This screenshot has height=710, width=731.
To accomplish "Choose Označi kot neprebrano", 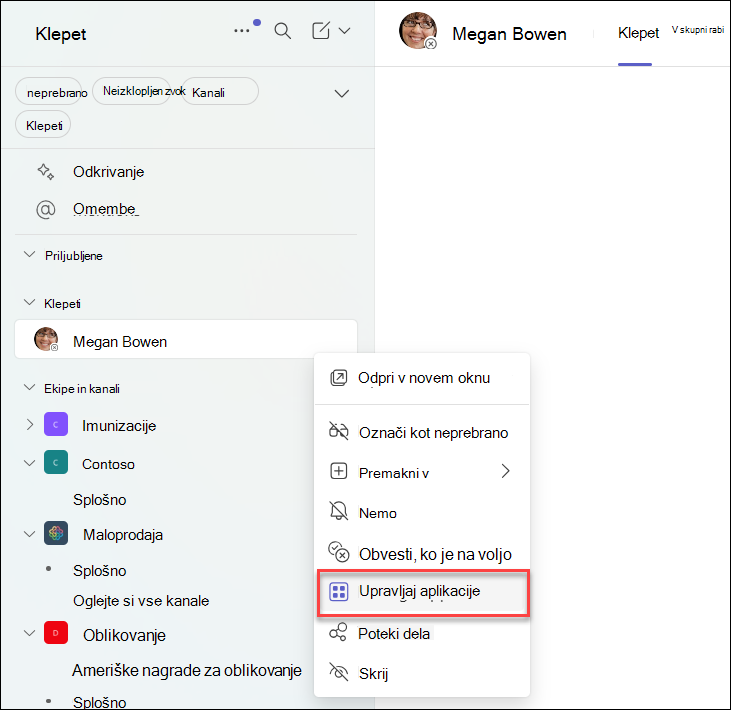I will coord(422,432).
